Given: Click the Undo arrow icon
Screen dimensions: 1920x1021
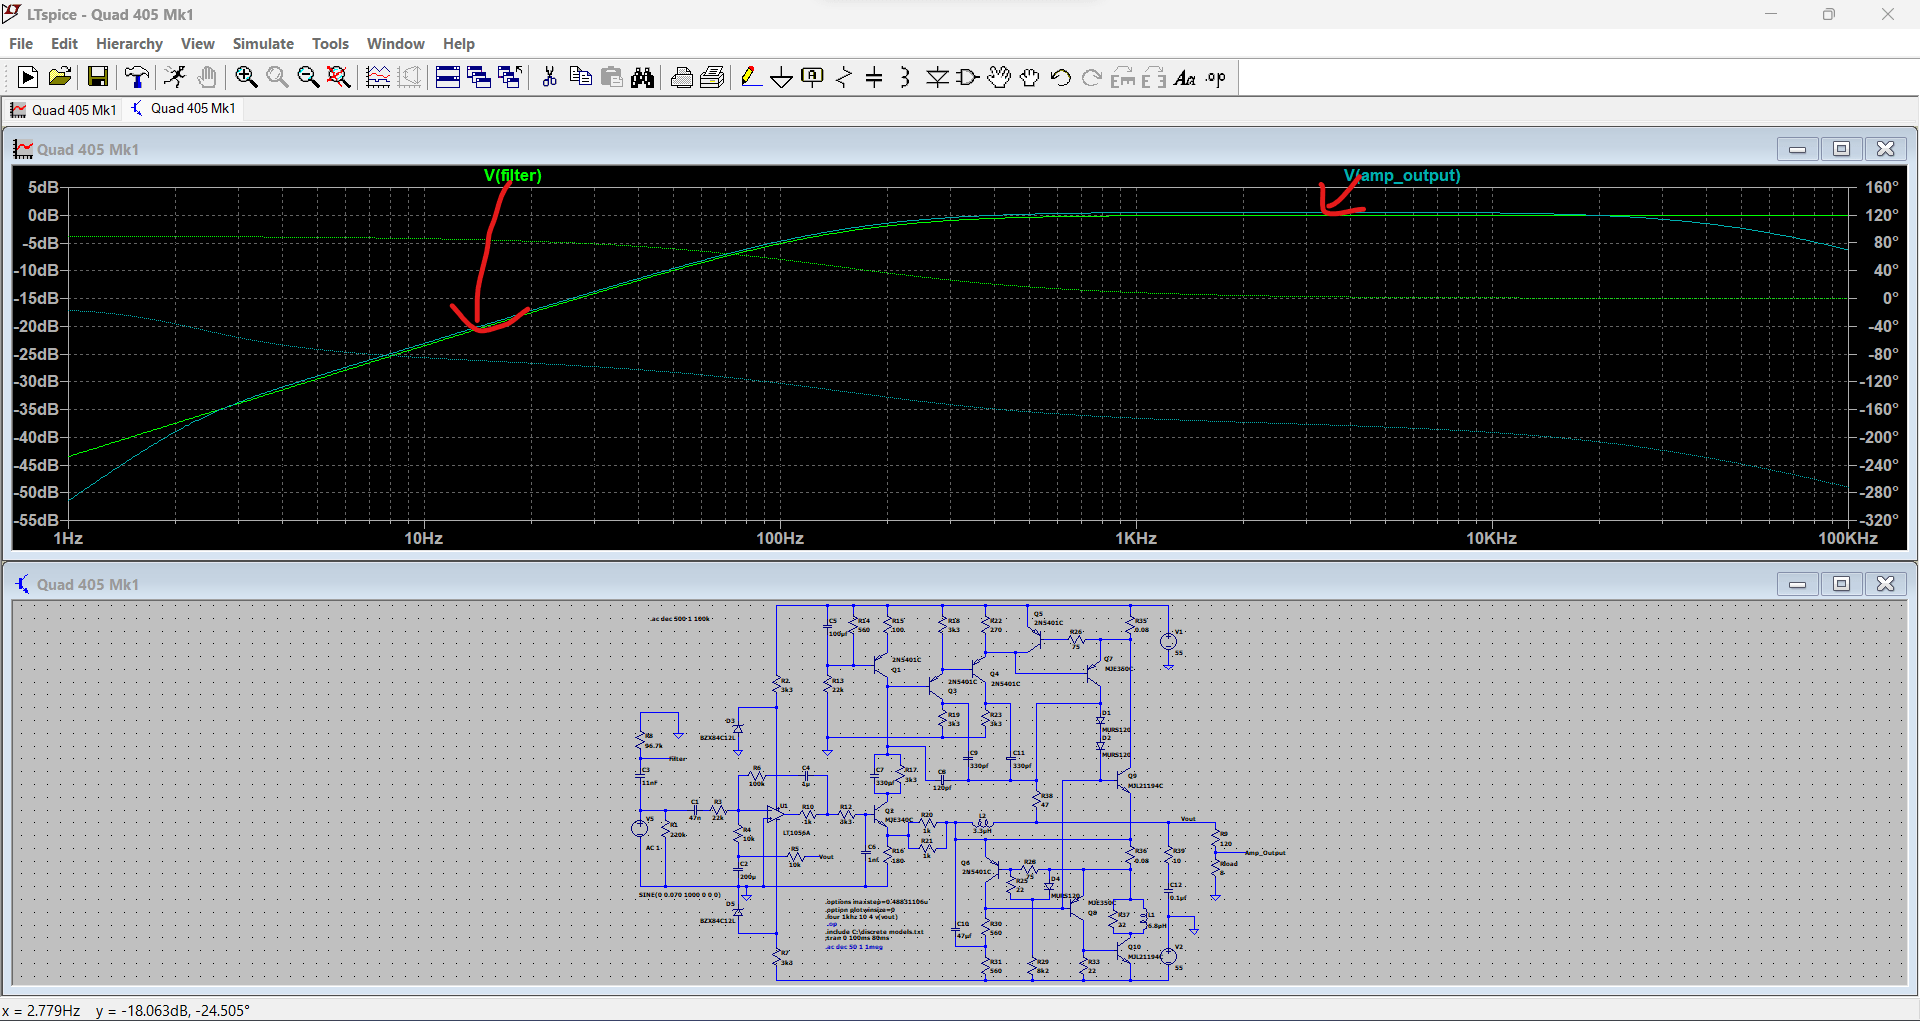Looking at the screenshot, I should click(x=1061, y=77).
